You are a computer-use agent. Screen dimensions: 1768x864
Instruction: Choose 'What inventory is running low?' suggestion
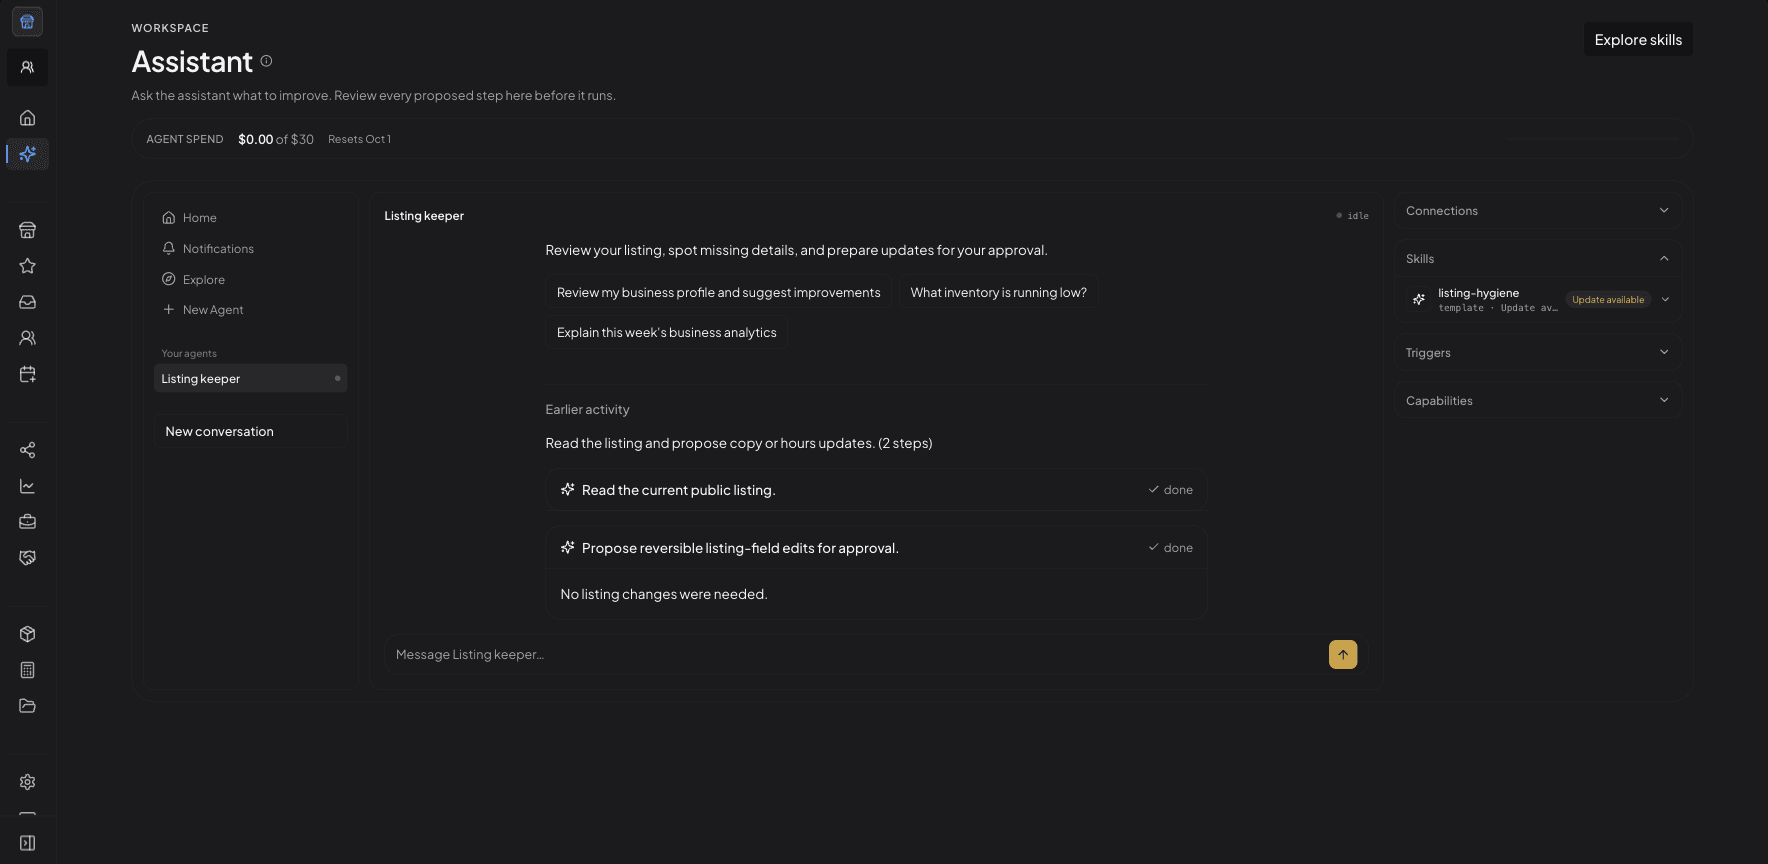pos(998,293)
